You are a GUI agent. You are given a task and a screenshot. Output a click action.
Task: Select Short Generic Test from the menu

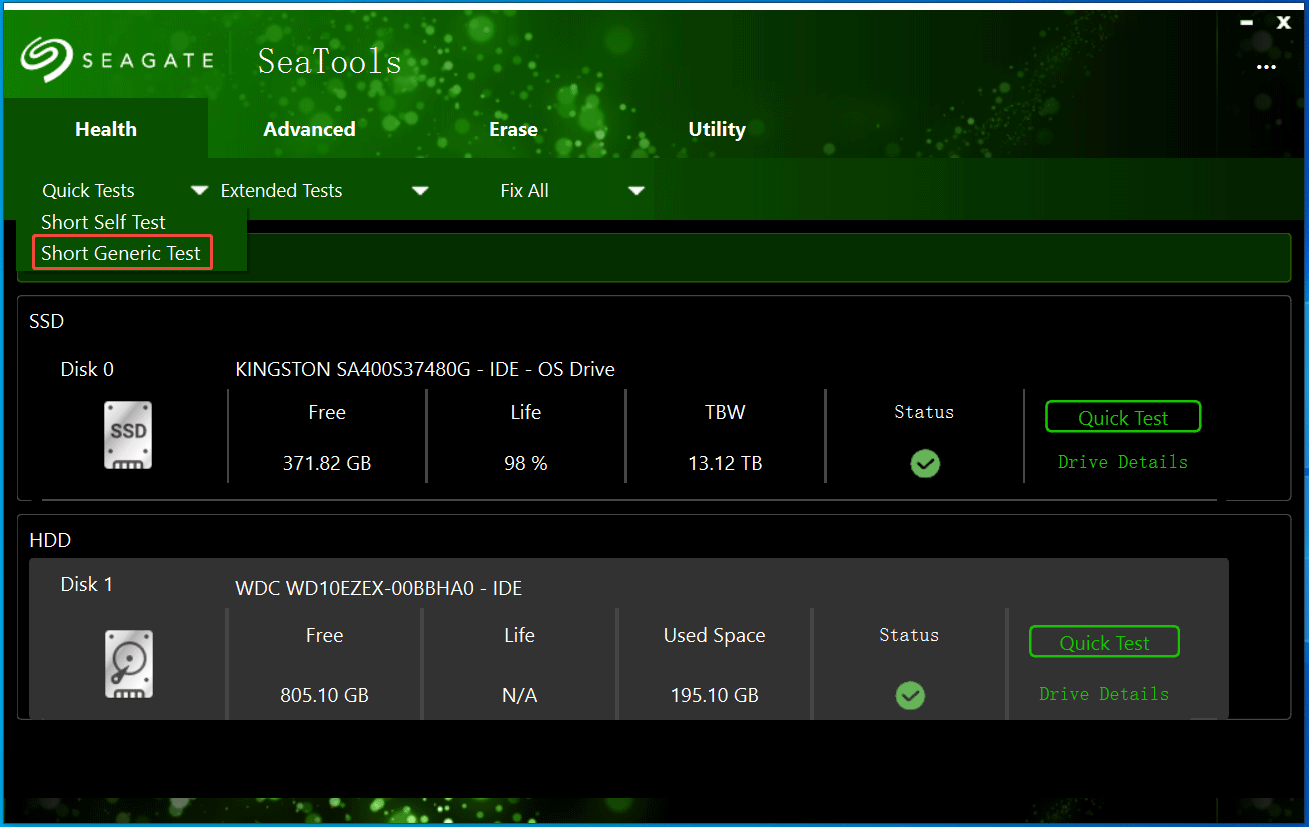pyautogui.click(x=122, y=252)
